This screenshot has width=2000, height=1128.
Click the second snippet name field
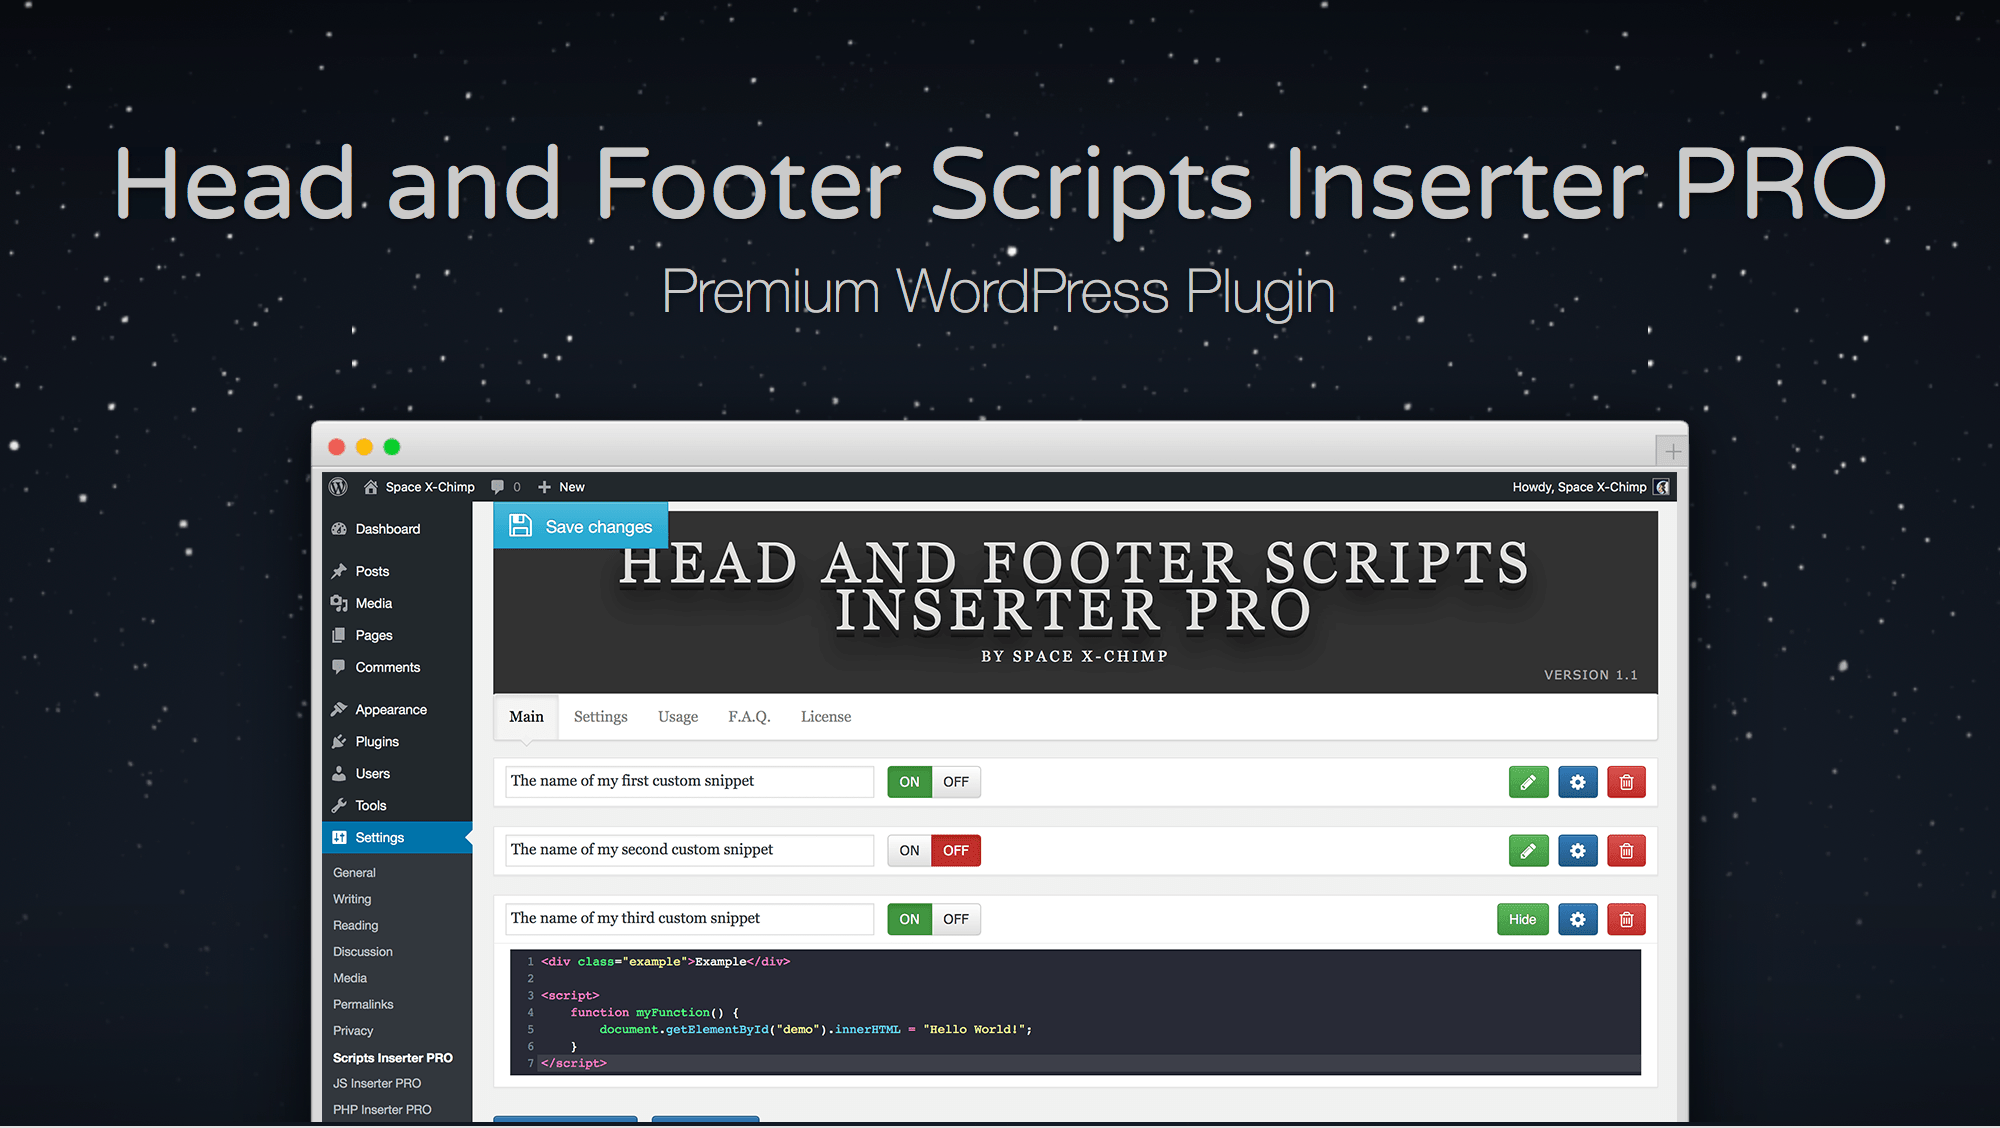[x=689, y=851]
